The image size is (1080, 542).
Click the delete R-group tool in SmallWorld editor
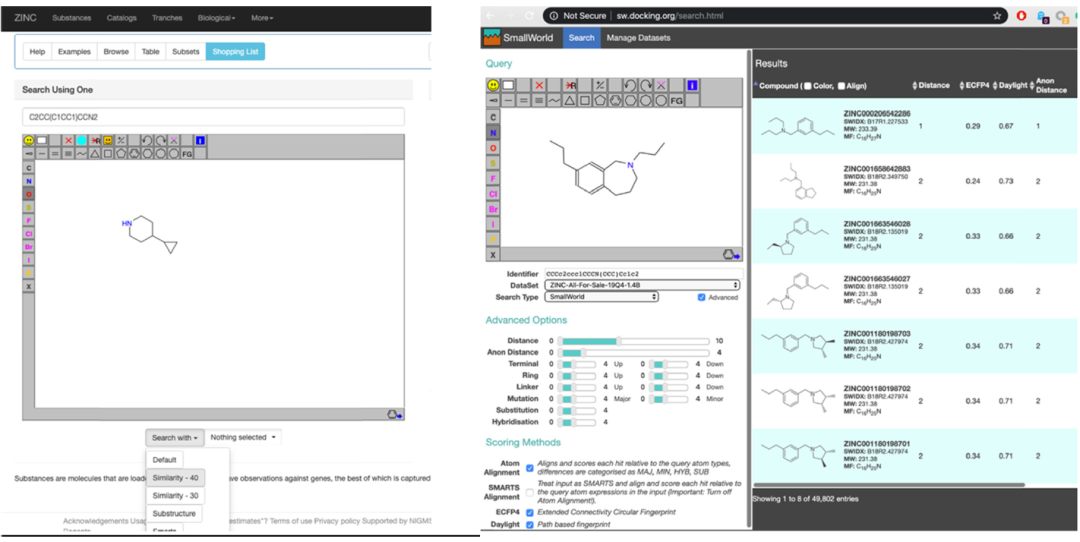pyautogui.click(x=570, y=85)
